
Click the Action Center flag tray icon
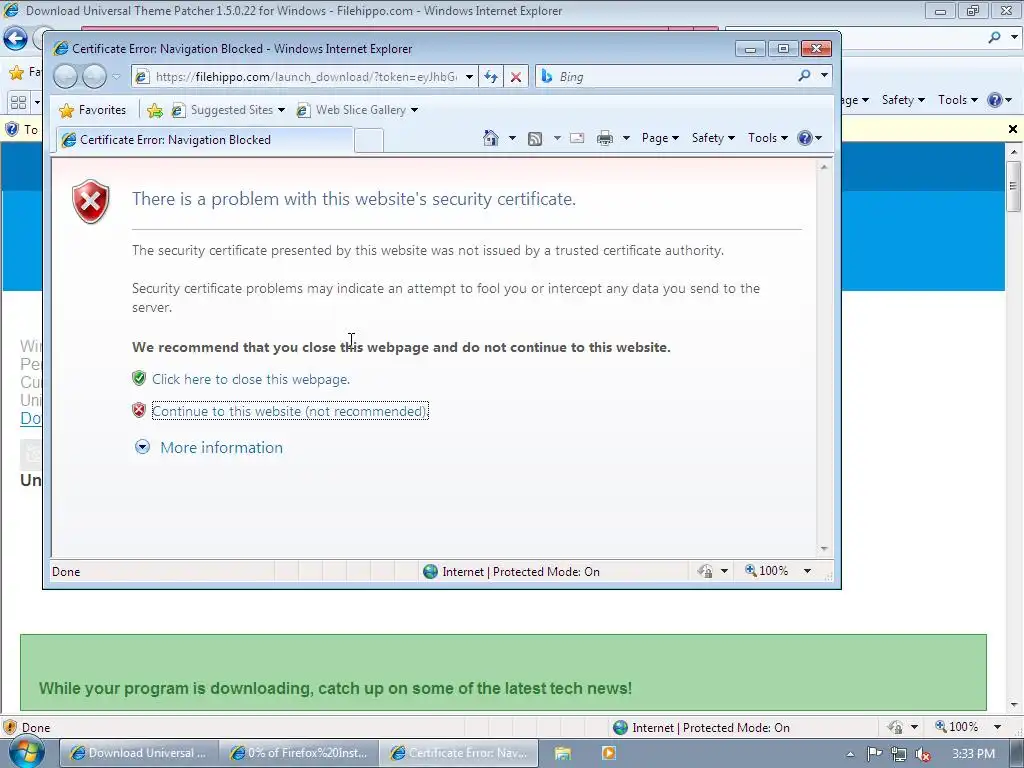coord(874,754)
